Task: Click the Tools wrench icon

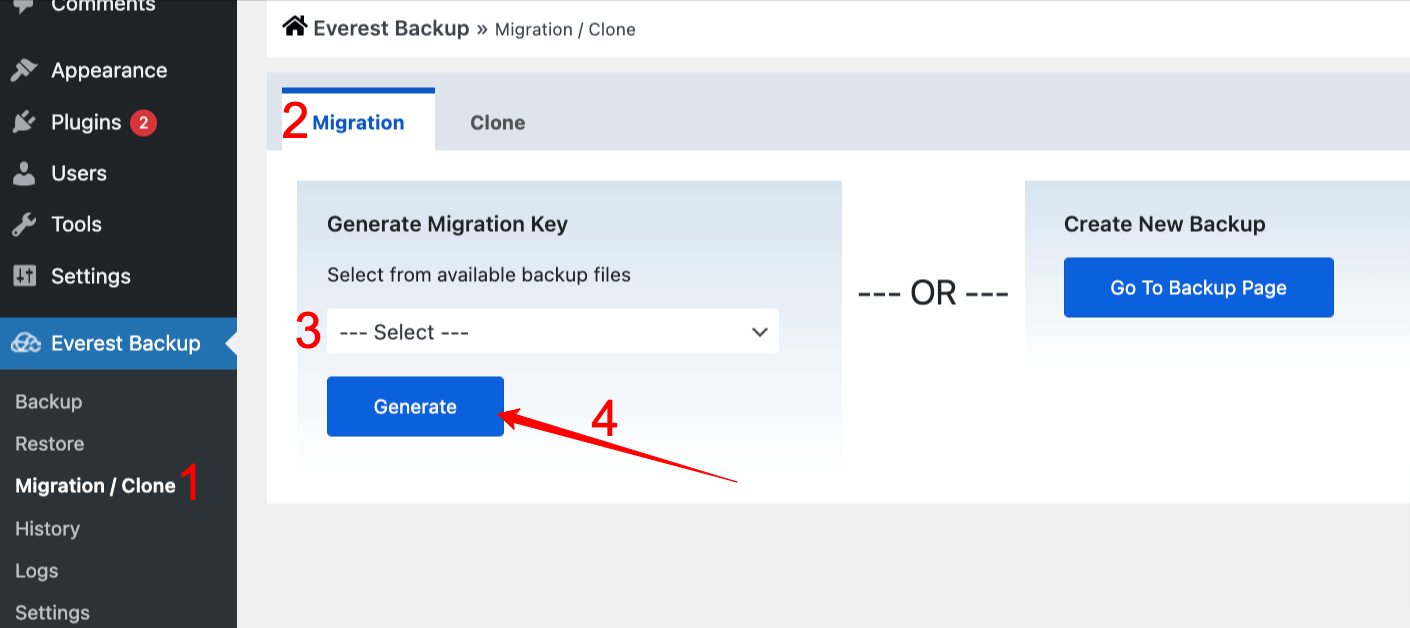Action: (x=24, y=224)
